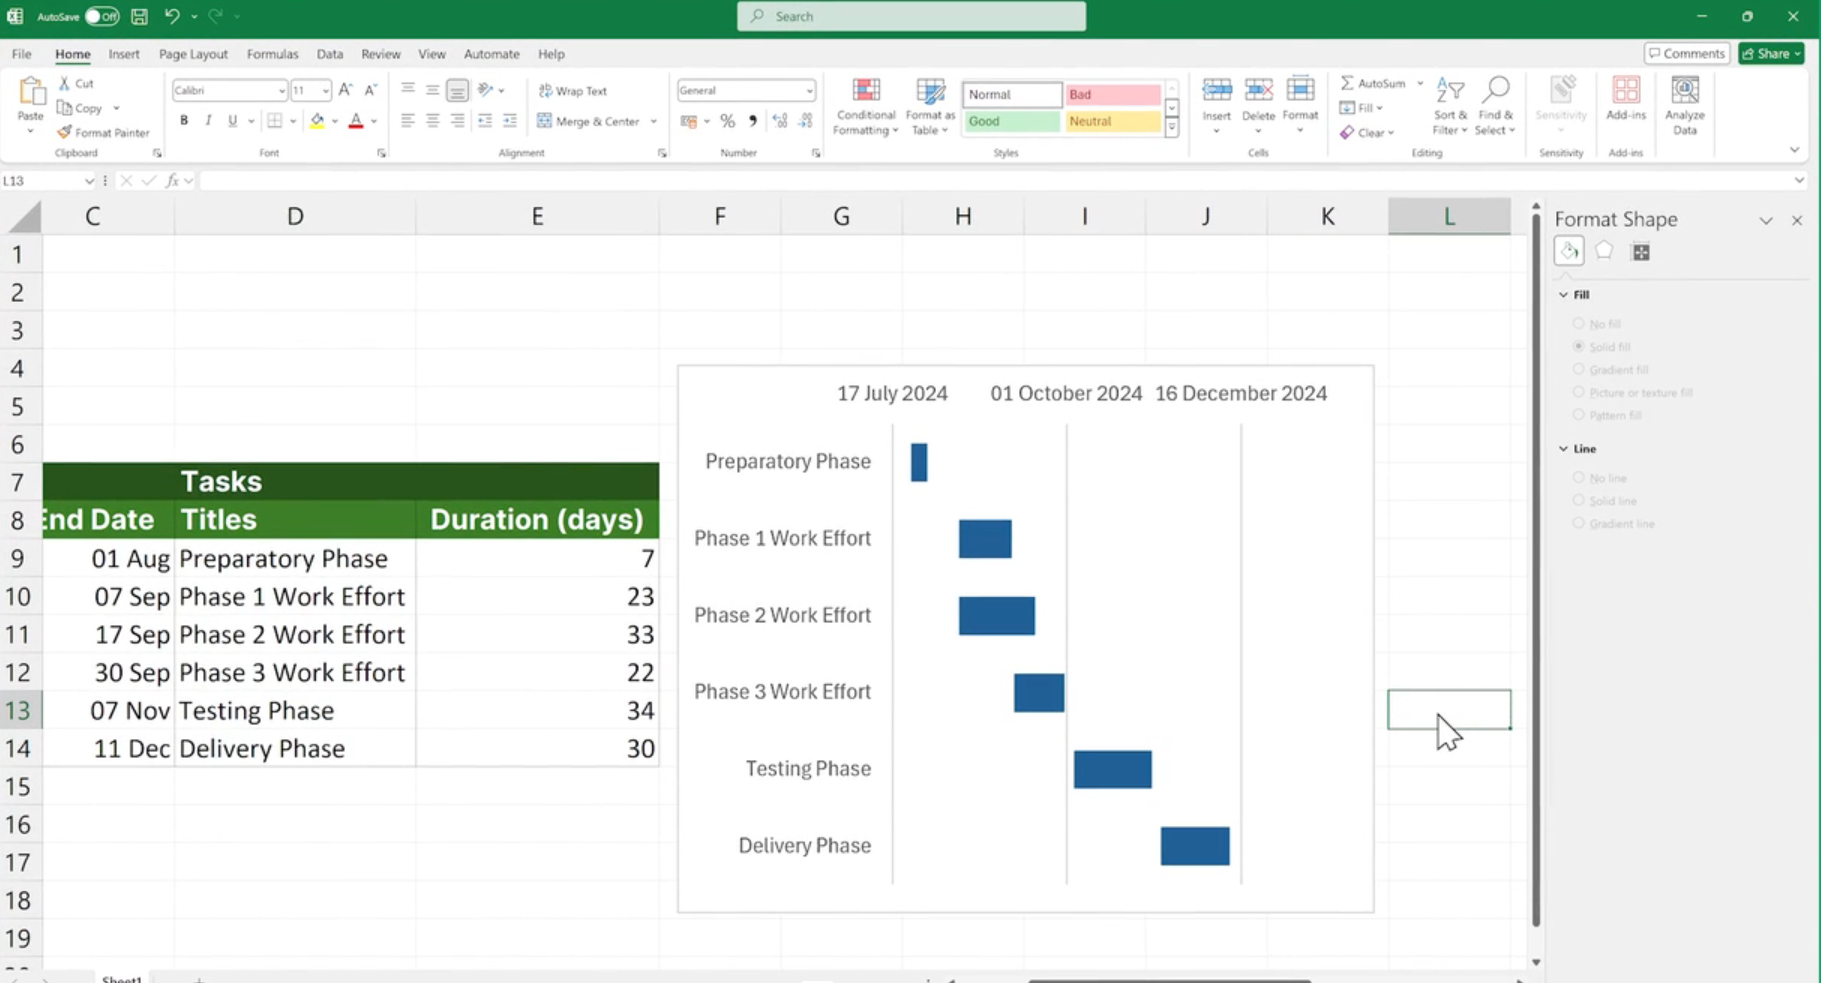Open the font name dropdown
Image resolution: width=1821 pixels, height=983 pixels.
(281, 91)
